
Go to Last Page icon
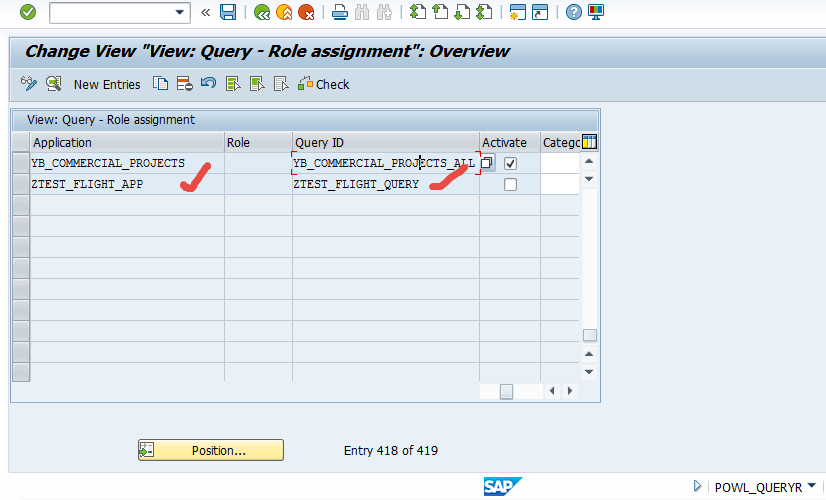coord(484,12)
